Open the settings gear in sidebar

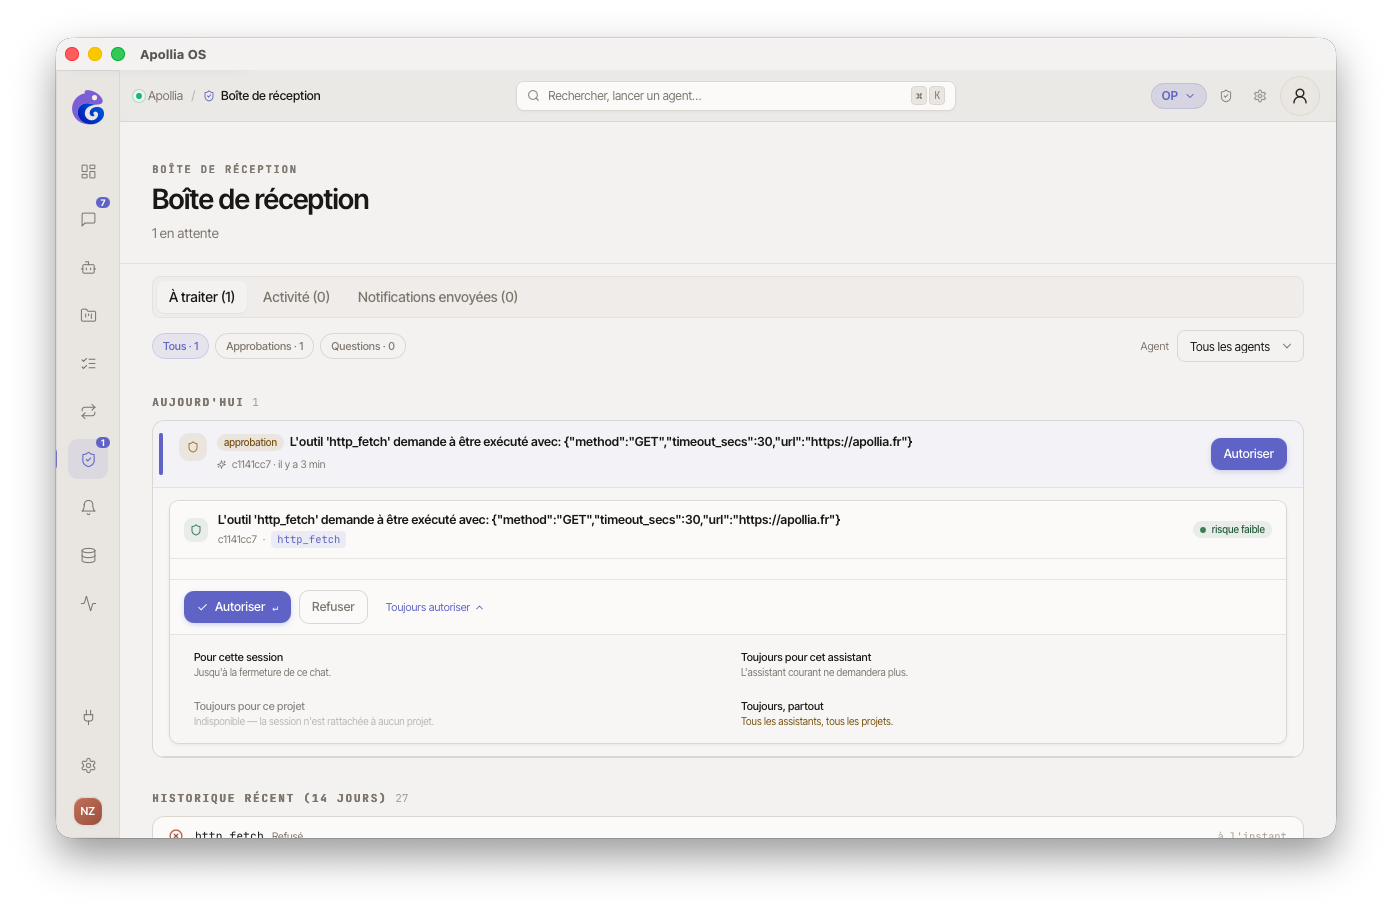pos(88,765)
